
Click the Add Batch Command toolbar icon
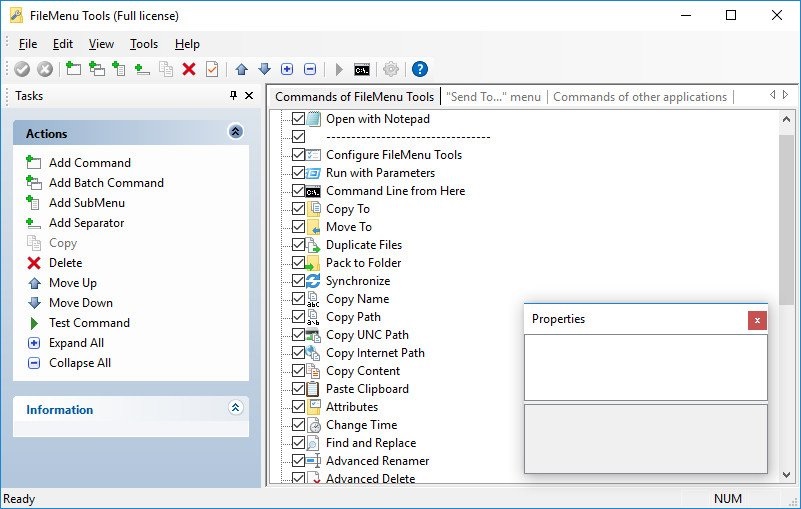(x=97, y=68)
